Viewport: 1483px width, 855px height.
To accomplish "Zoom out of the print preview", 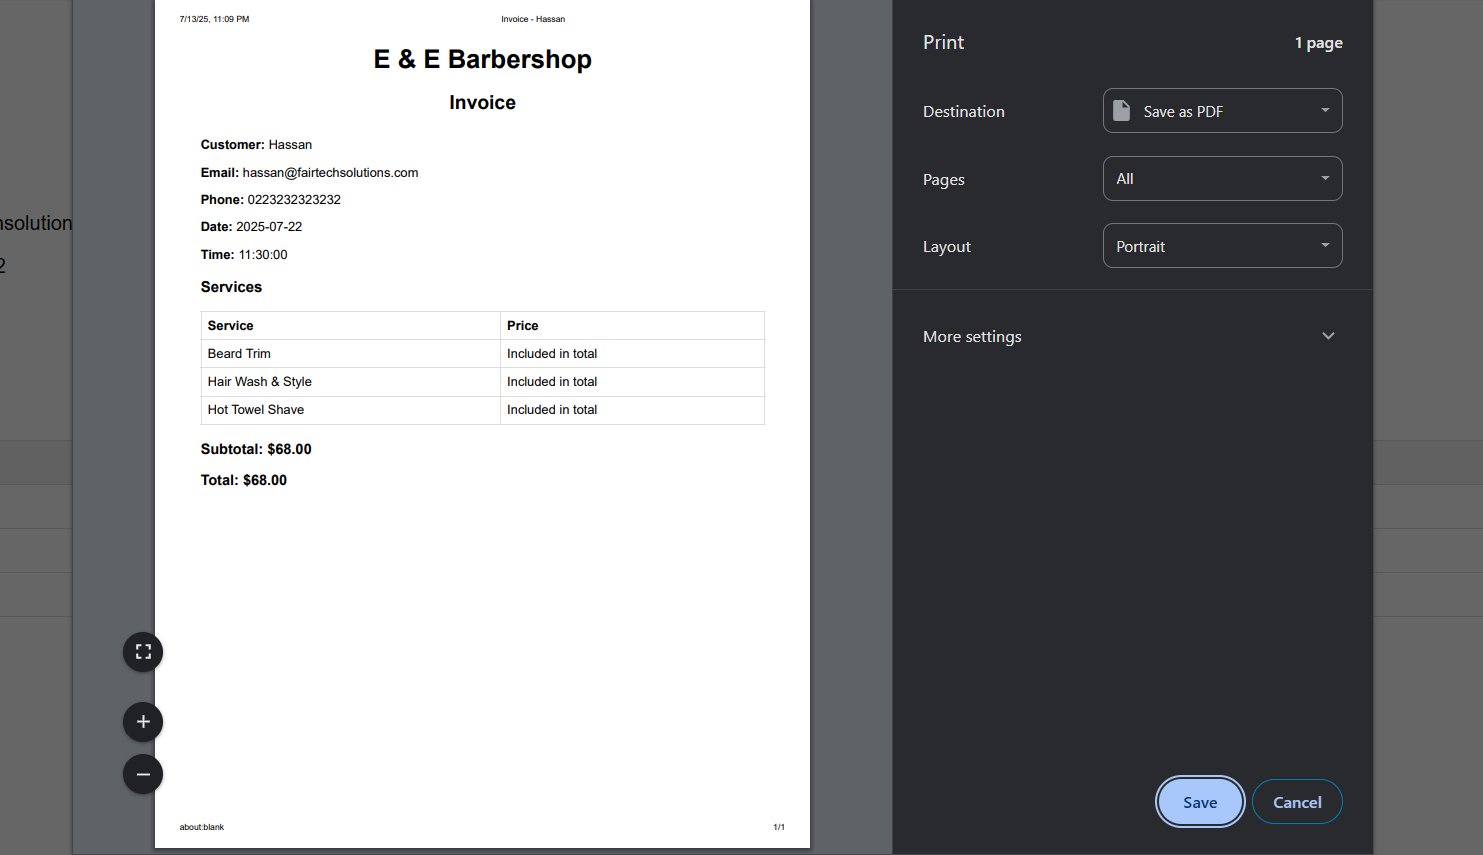I will [x=142, y=773].
